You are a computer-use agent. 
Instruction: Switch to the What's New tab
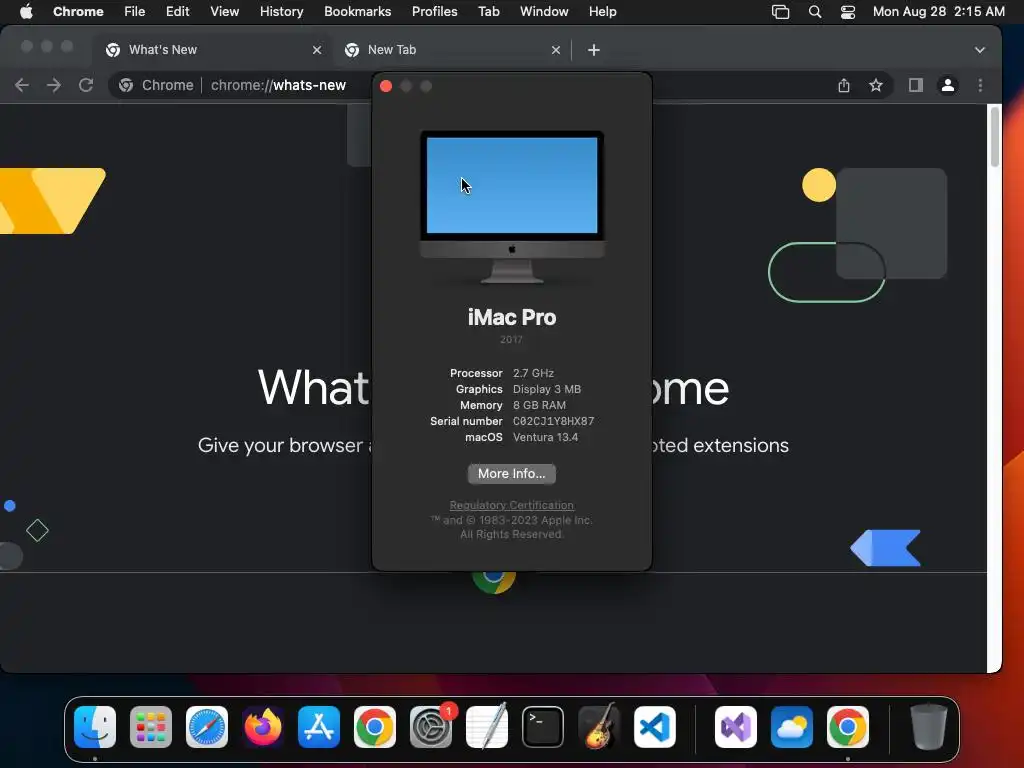click(212, 50)
